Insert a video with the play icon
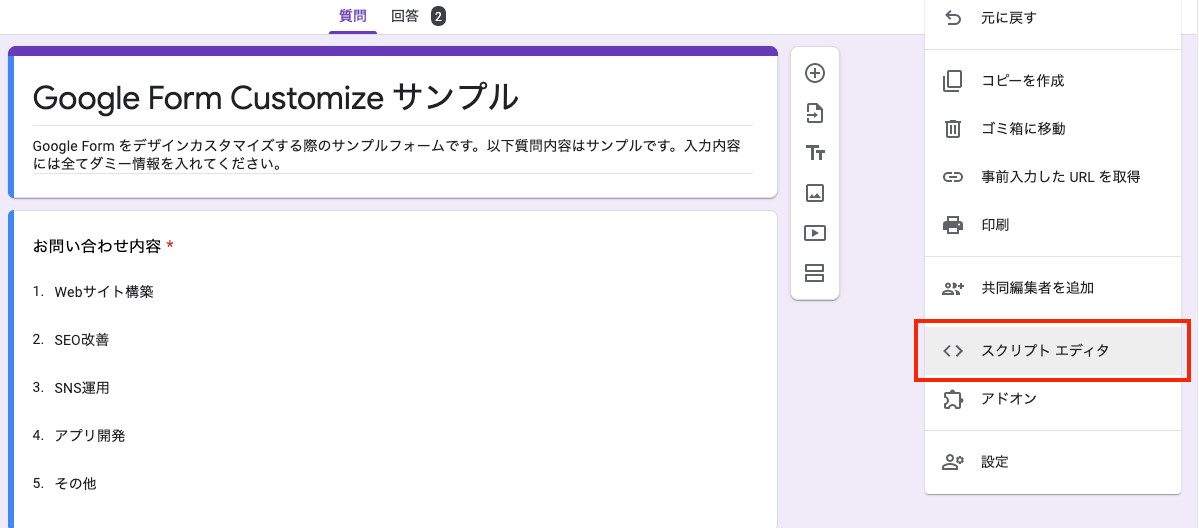The width and height of the screenshot is (1199, 528). (815, 233)
